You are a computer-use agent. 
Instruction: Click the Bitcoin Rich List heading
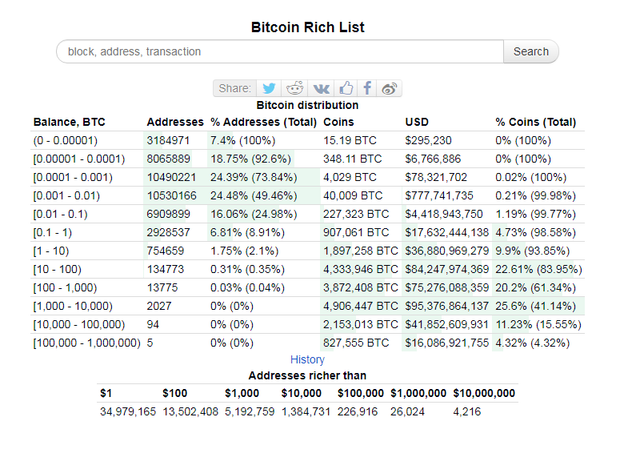(307, 27)
